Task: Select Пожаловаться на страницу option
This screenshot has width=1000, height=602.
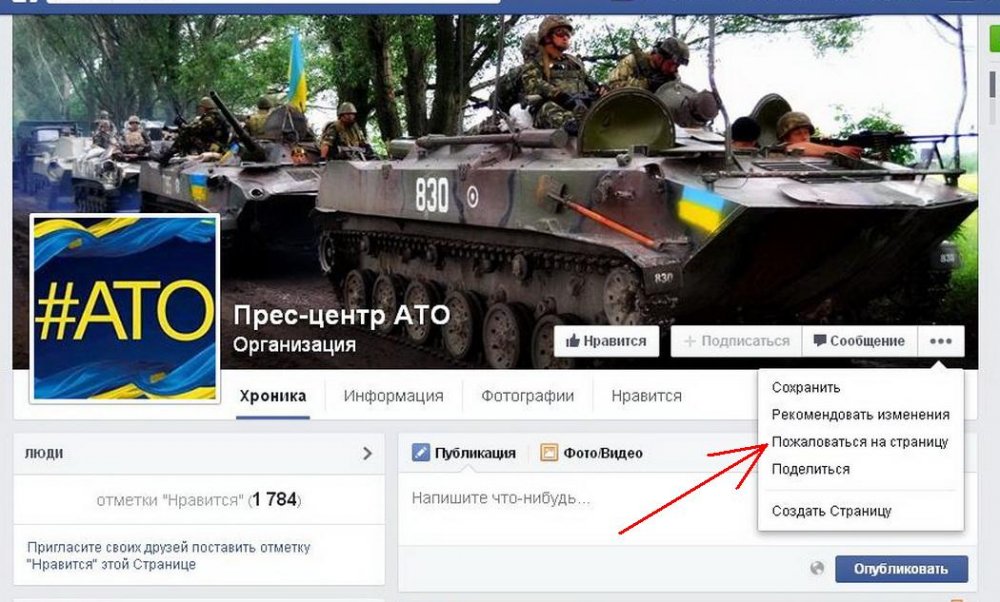Action: tap(860, 442)
